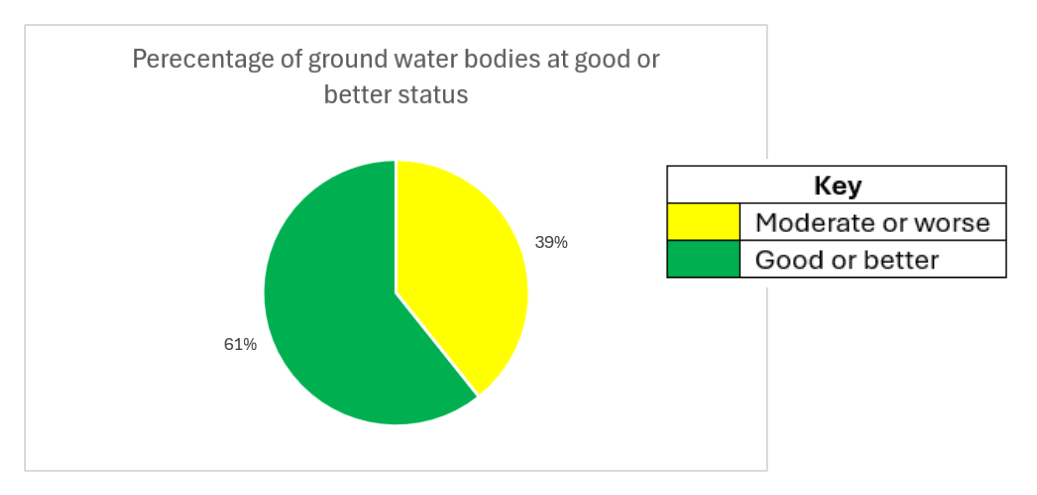Viewport: 1037px width, 495px height.
Task: Click the word Good in the key
Action: tap(784, 259)
